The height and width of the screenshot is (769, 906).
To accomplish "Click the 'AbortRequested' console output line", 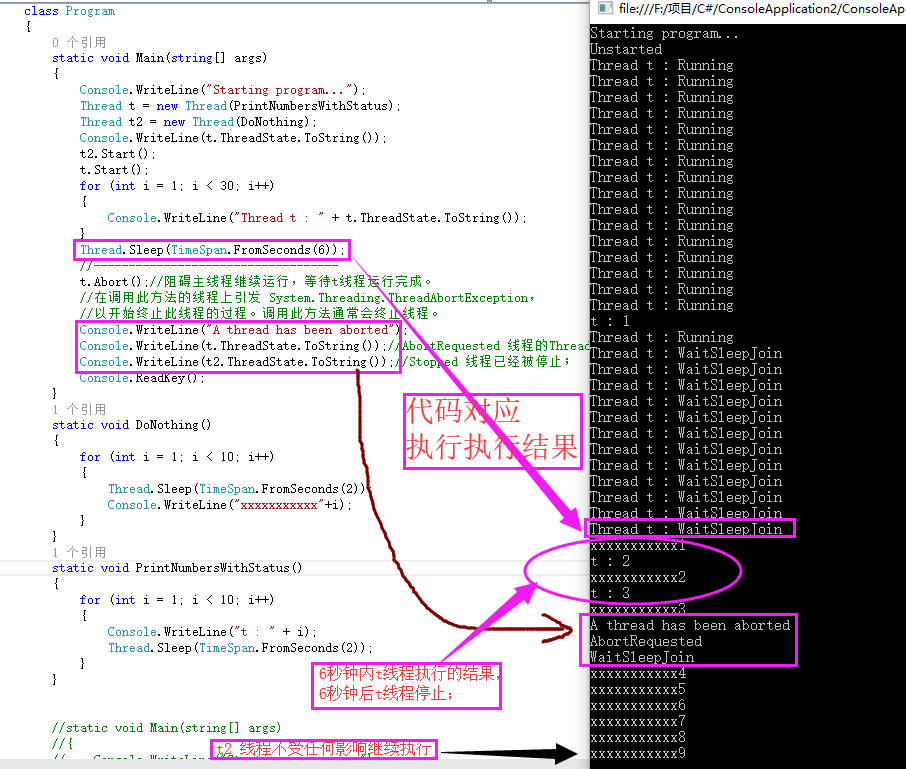I will point(646,641).
